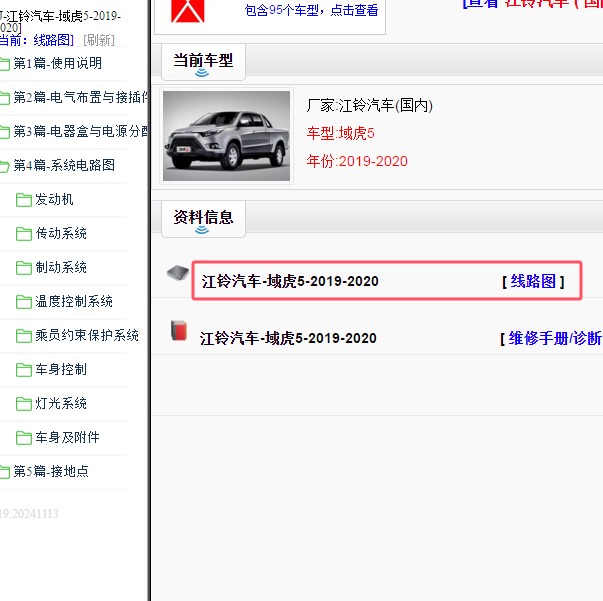Viewport: 603px width, 601px height.
Task: Click the gray chip icon for 线路图 row
Action: click(178, 273)
